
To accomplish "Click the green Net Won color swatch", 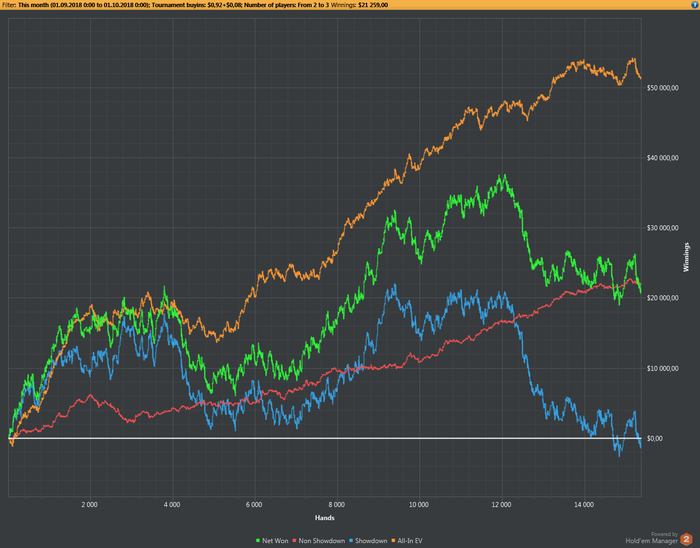I will point(258,541).
